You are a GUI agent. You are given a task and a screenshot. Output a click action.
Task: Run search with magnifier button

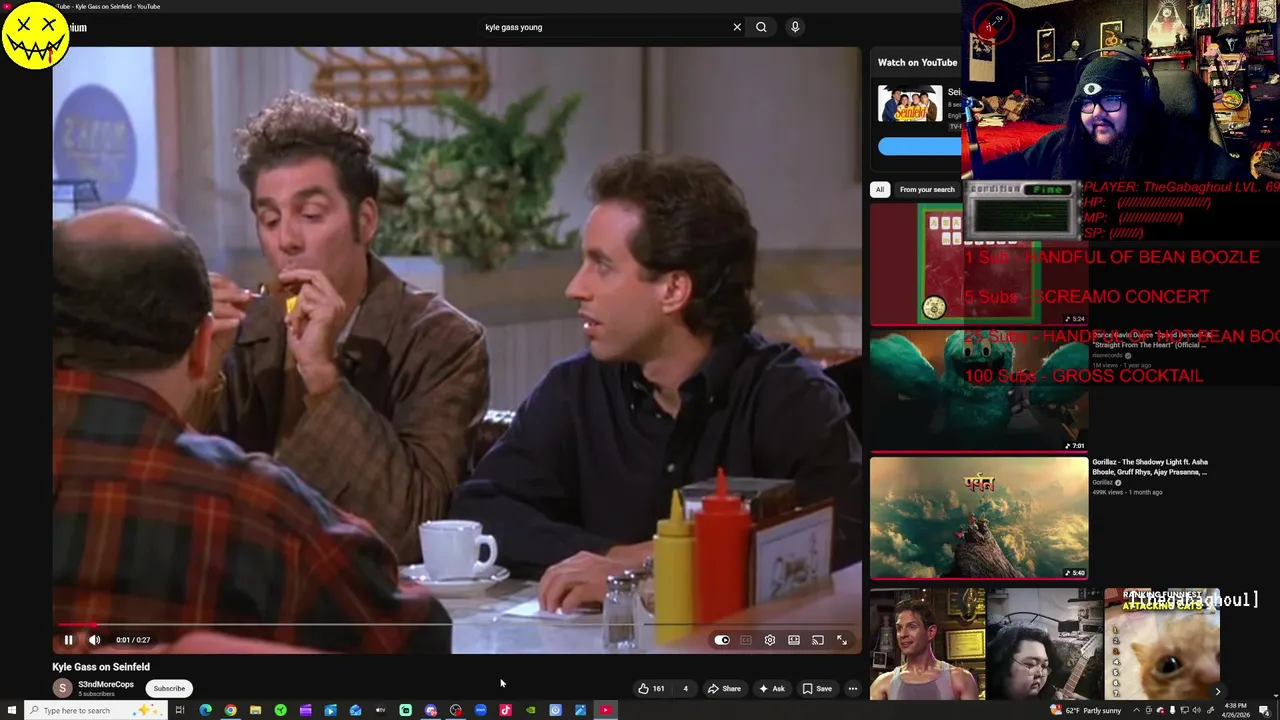(761, 27)
